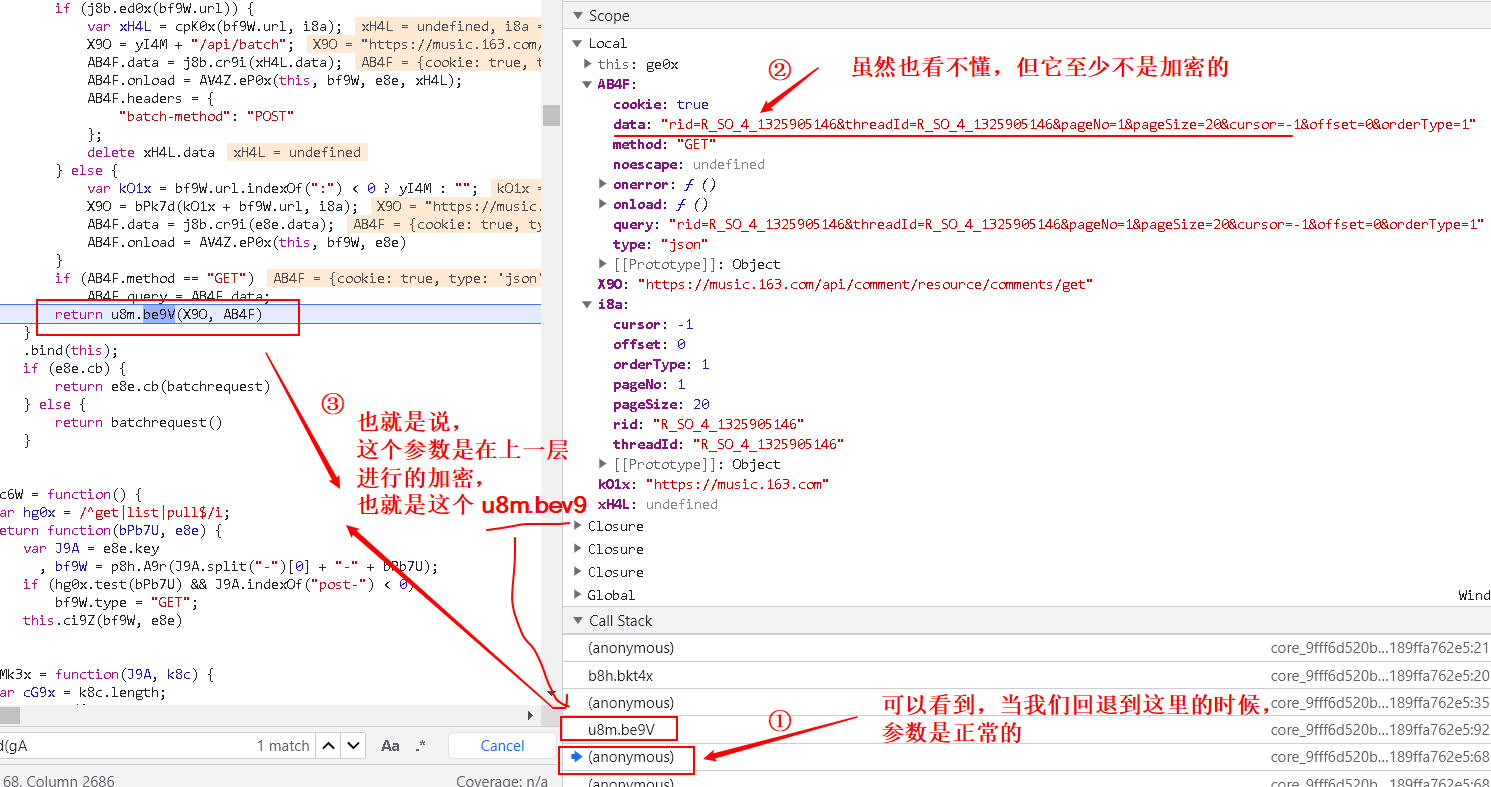Click the cookie: true property
Viewport: 1491px width, 787px height.
tap(660, 104)
